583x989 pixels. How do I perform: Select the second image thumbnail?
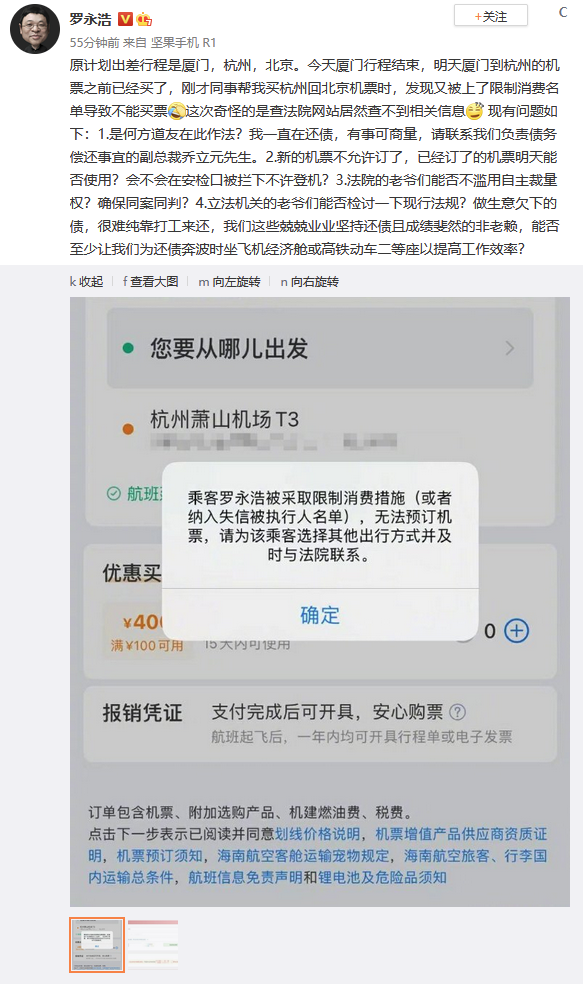[x=153, y=944]
